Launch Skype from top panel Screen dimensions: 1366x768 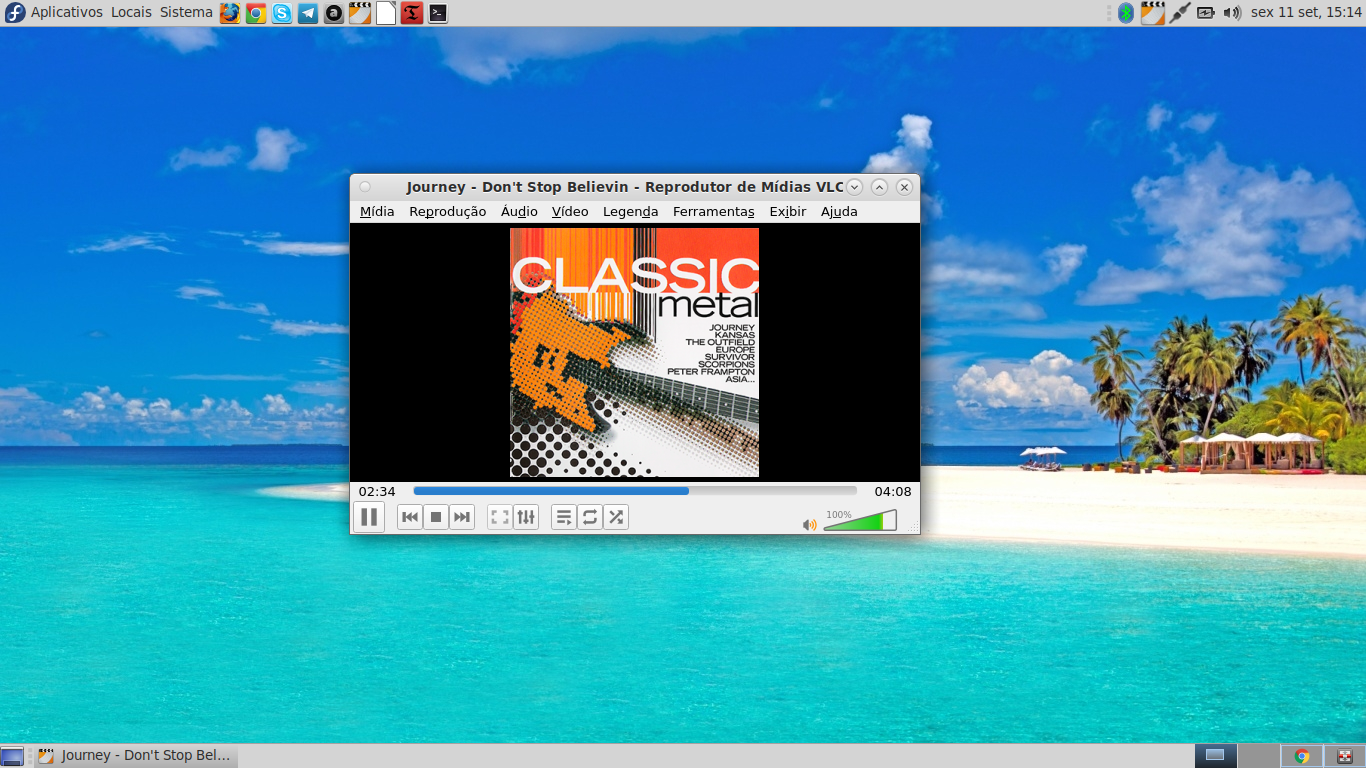(282, 13)
